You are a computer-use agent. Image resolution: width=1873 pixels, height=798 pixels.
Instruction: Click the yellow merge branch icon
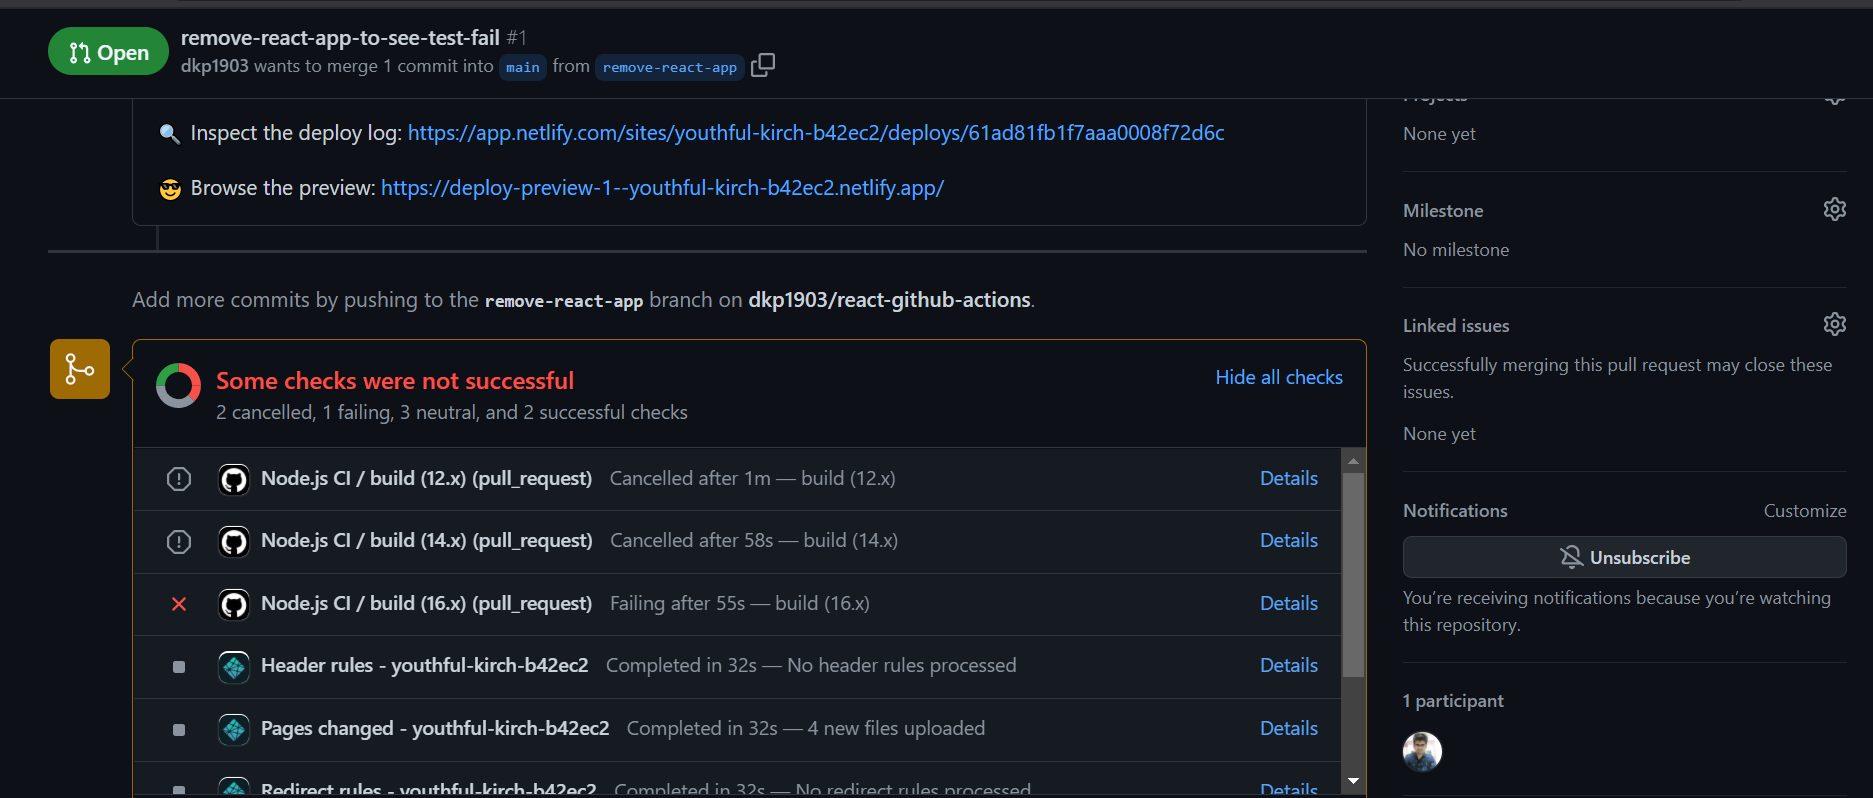tap(80, 369)
